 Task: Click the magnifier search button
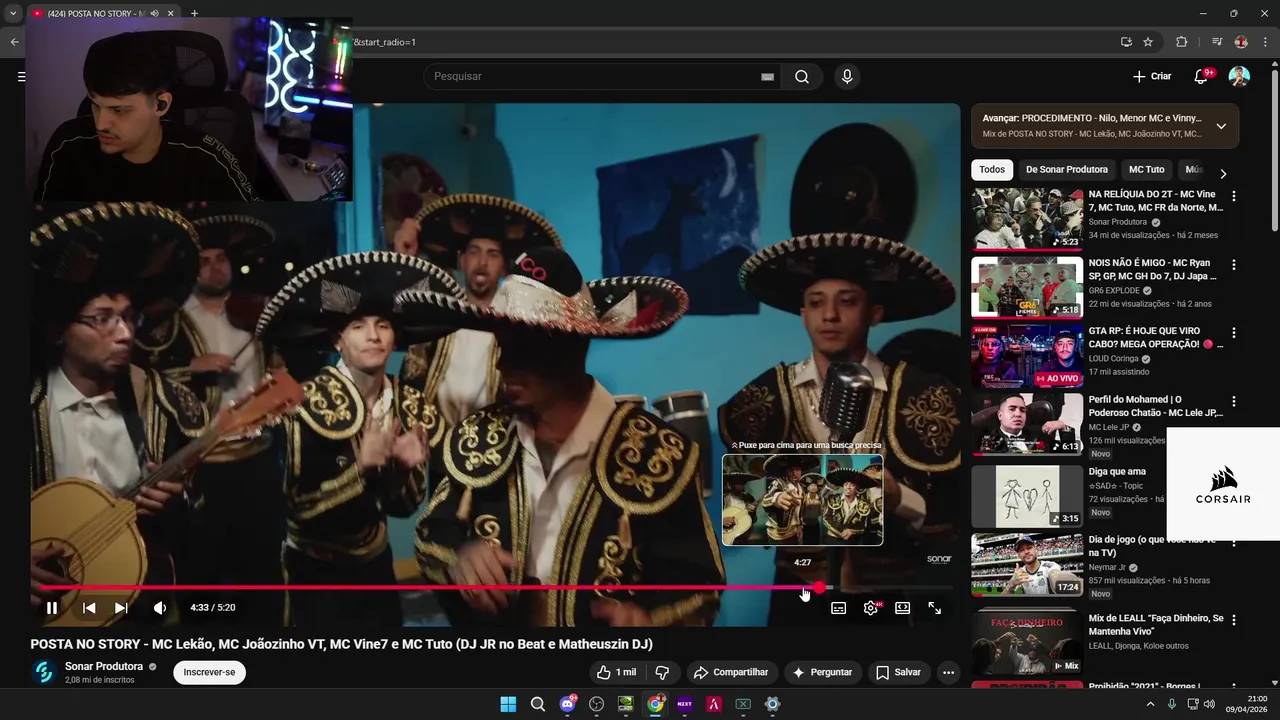pos(802,77)
